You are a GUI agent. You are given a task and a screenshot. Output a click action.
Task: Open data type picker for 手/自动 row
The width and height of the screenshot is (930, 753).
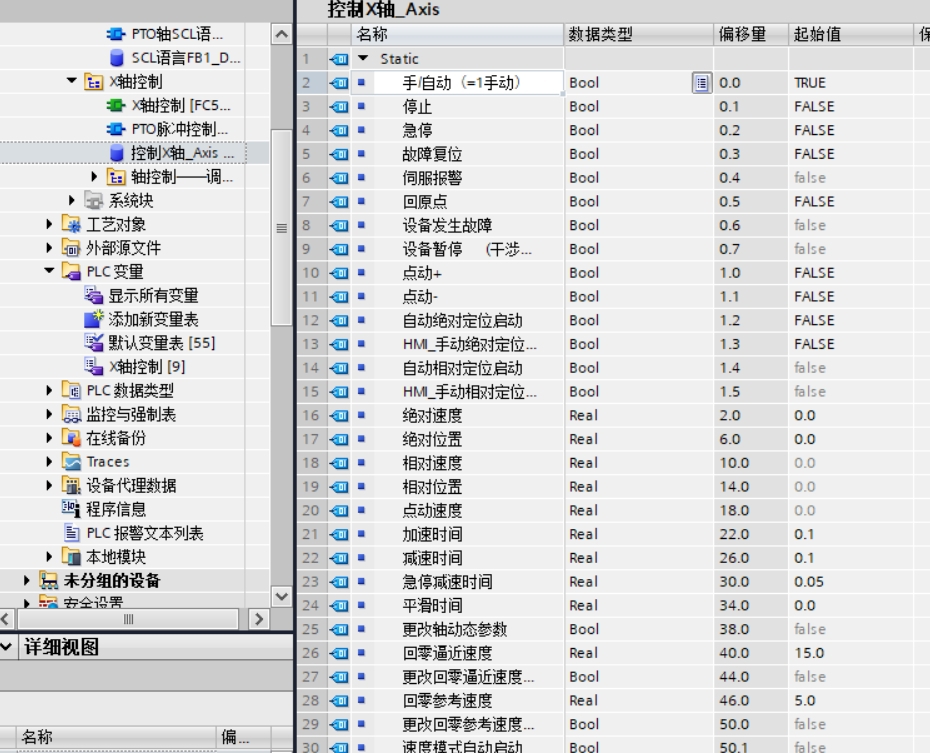click(702, 83)
